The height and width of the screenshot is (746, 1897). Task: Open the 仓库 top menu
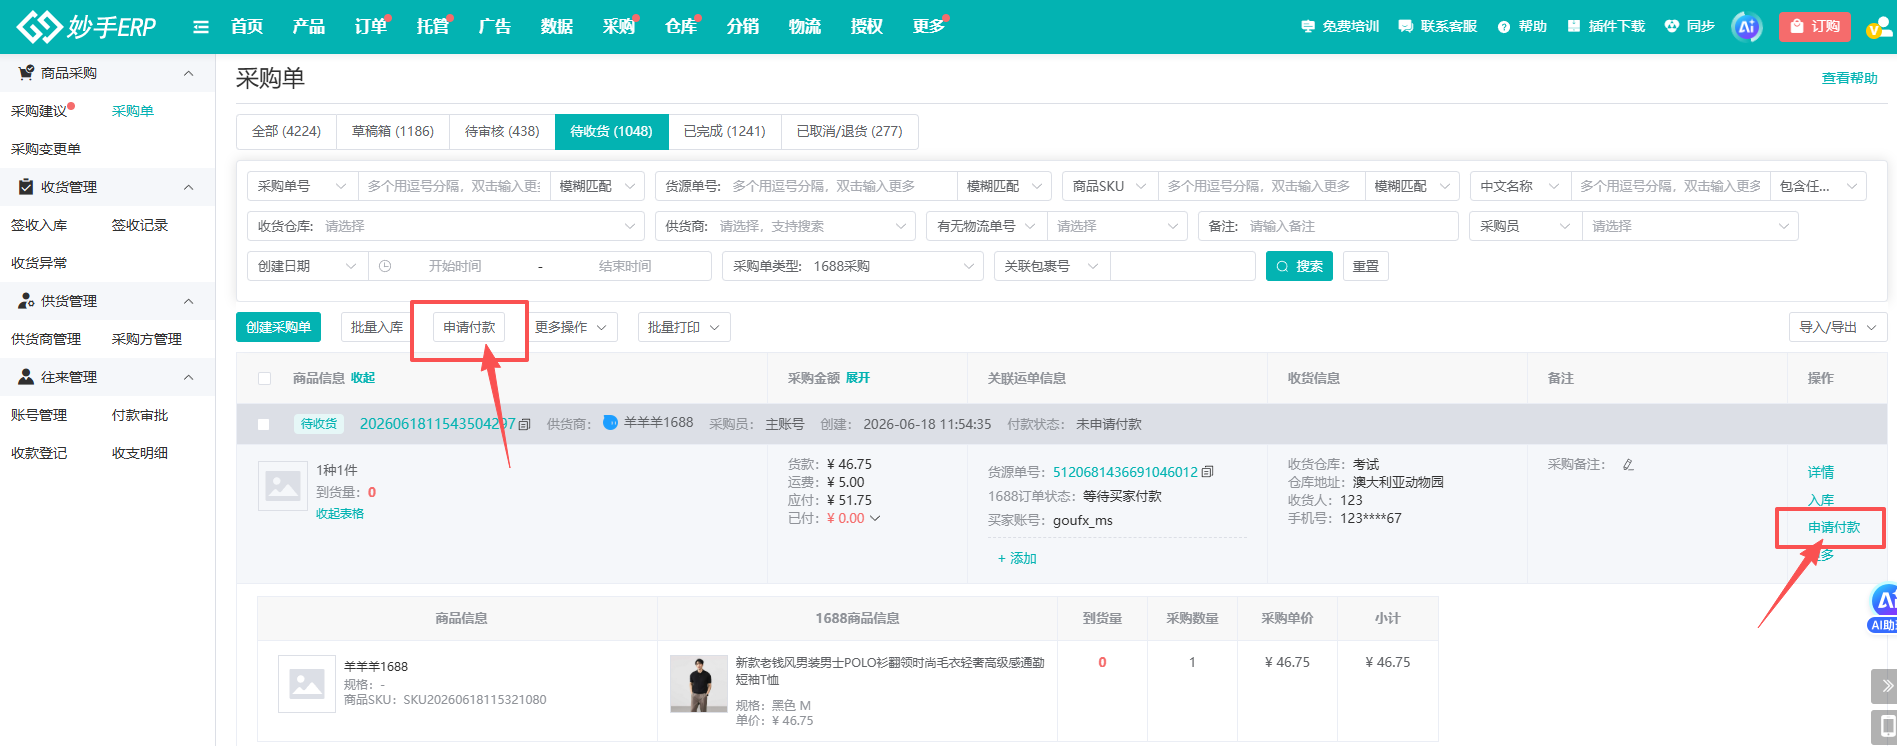(681, 26)
